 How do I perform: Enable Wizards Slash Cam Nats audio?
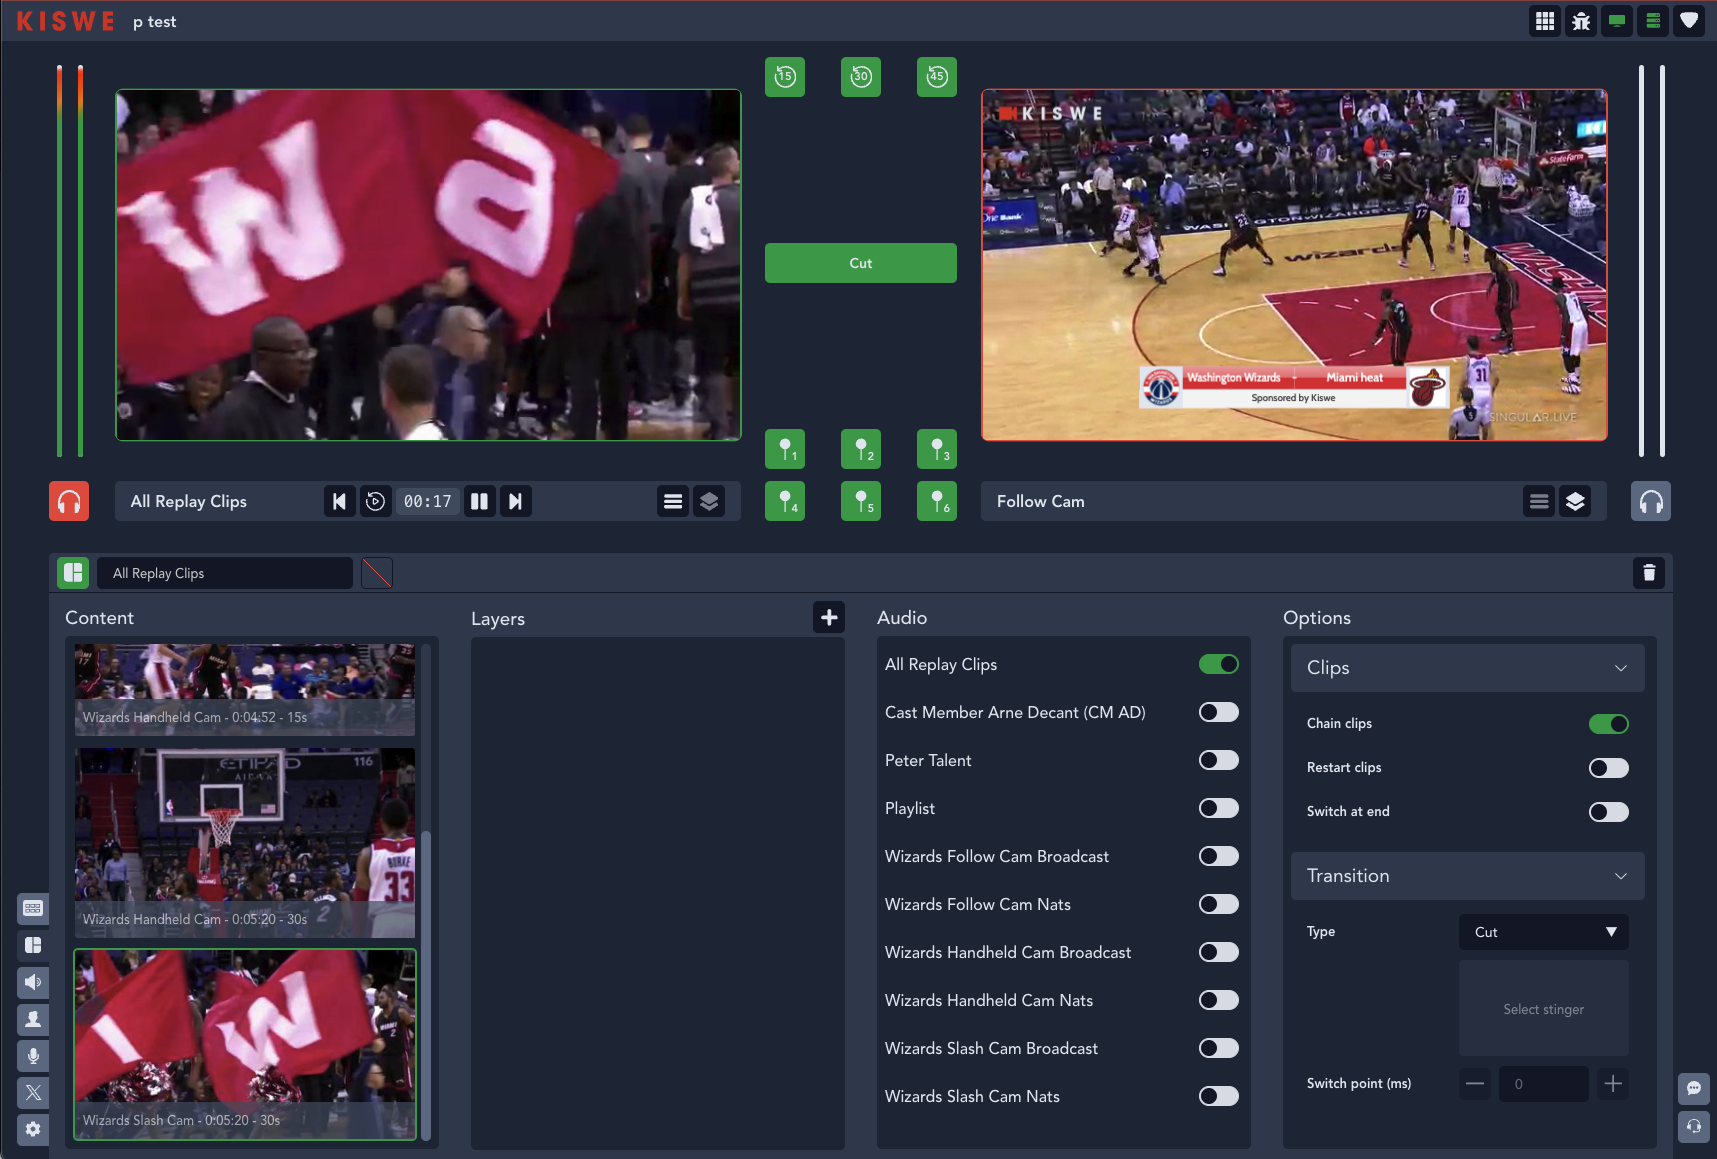(x=1219, y=1096)
